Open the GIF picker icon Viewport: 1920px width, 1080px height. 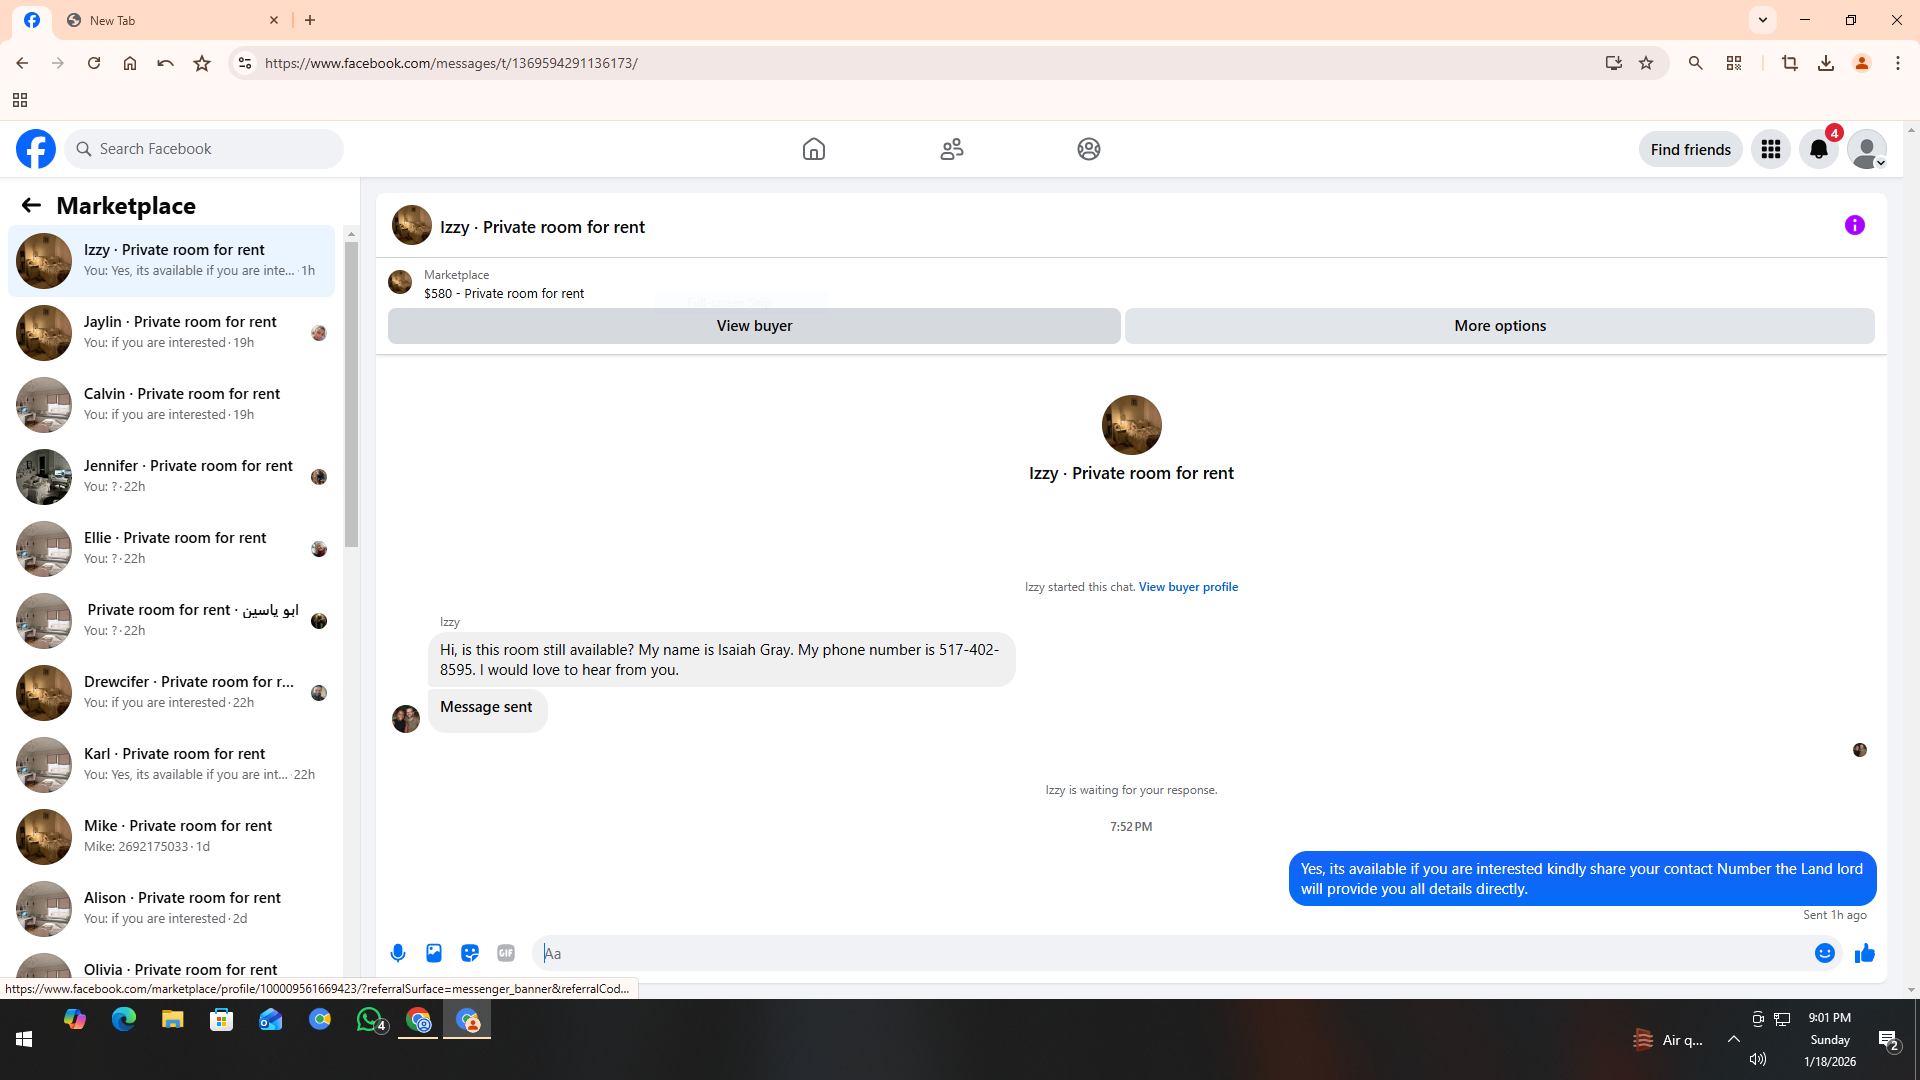point(506,953)
